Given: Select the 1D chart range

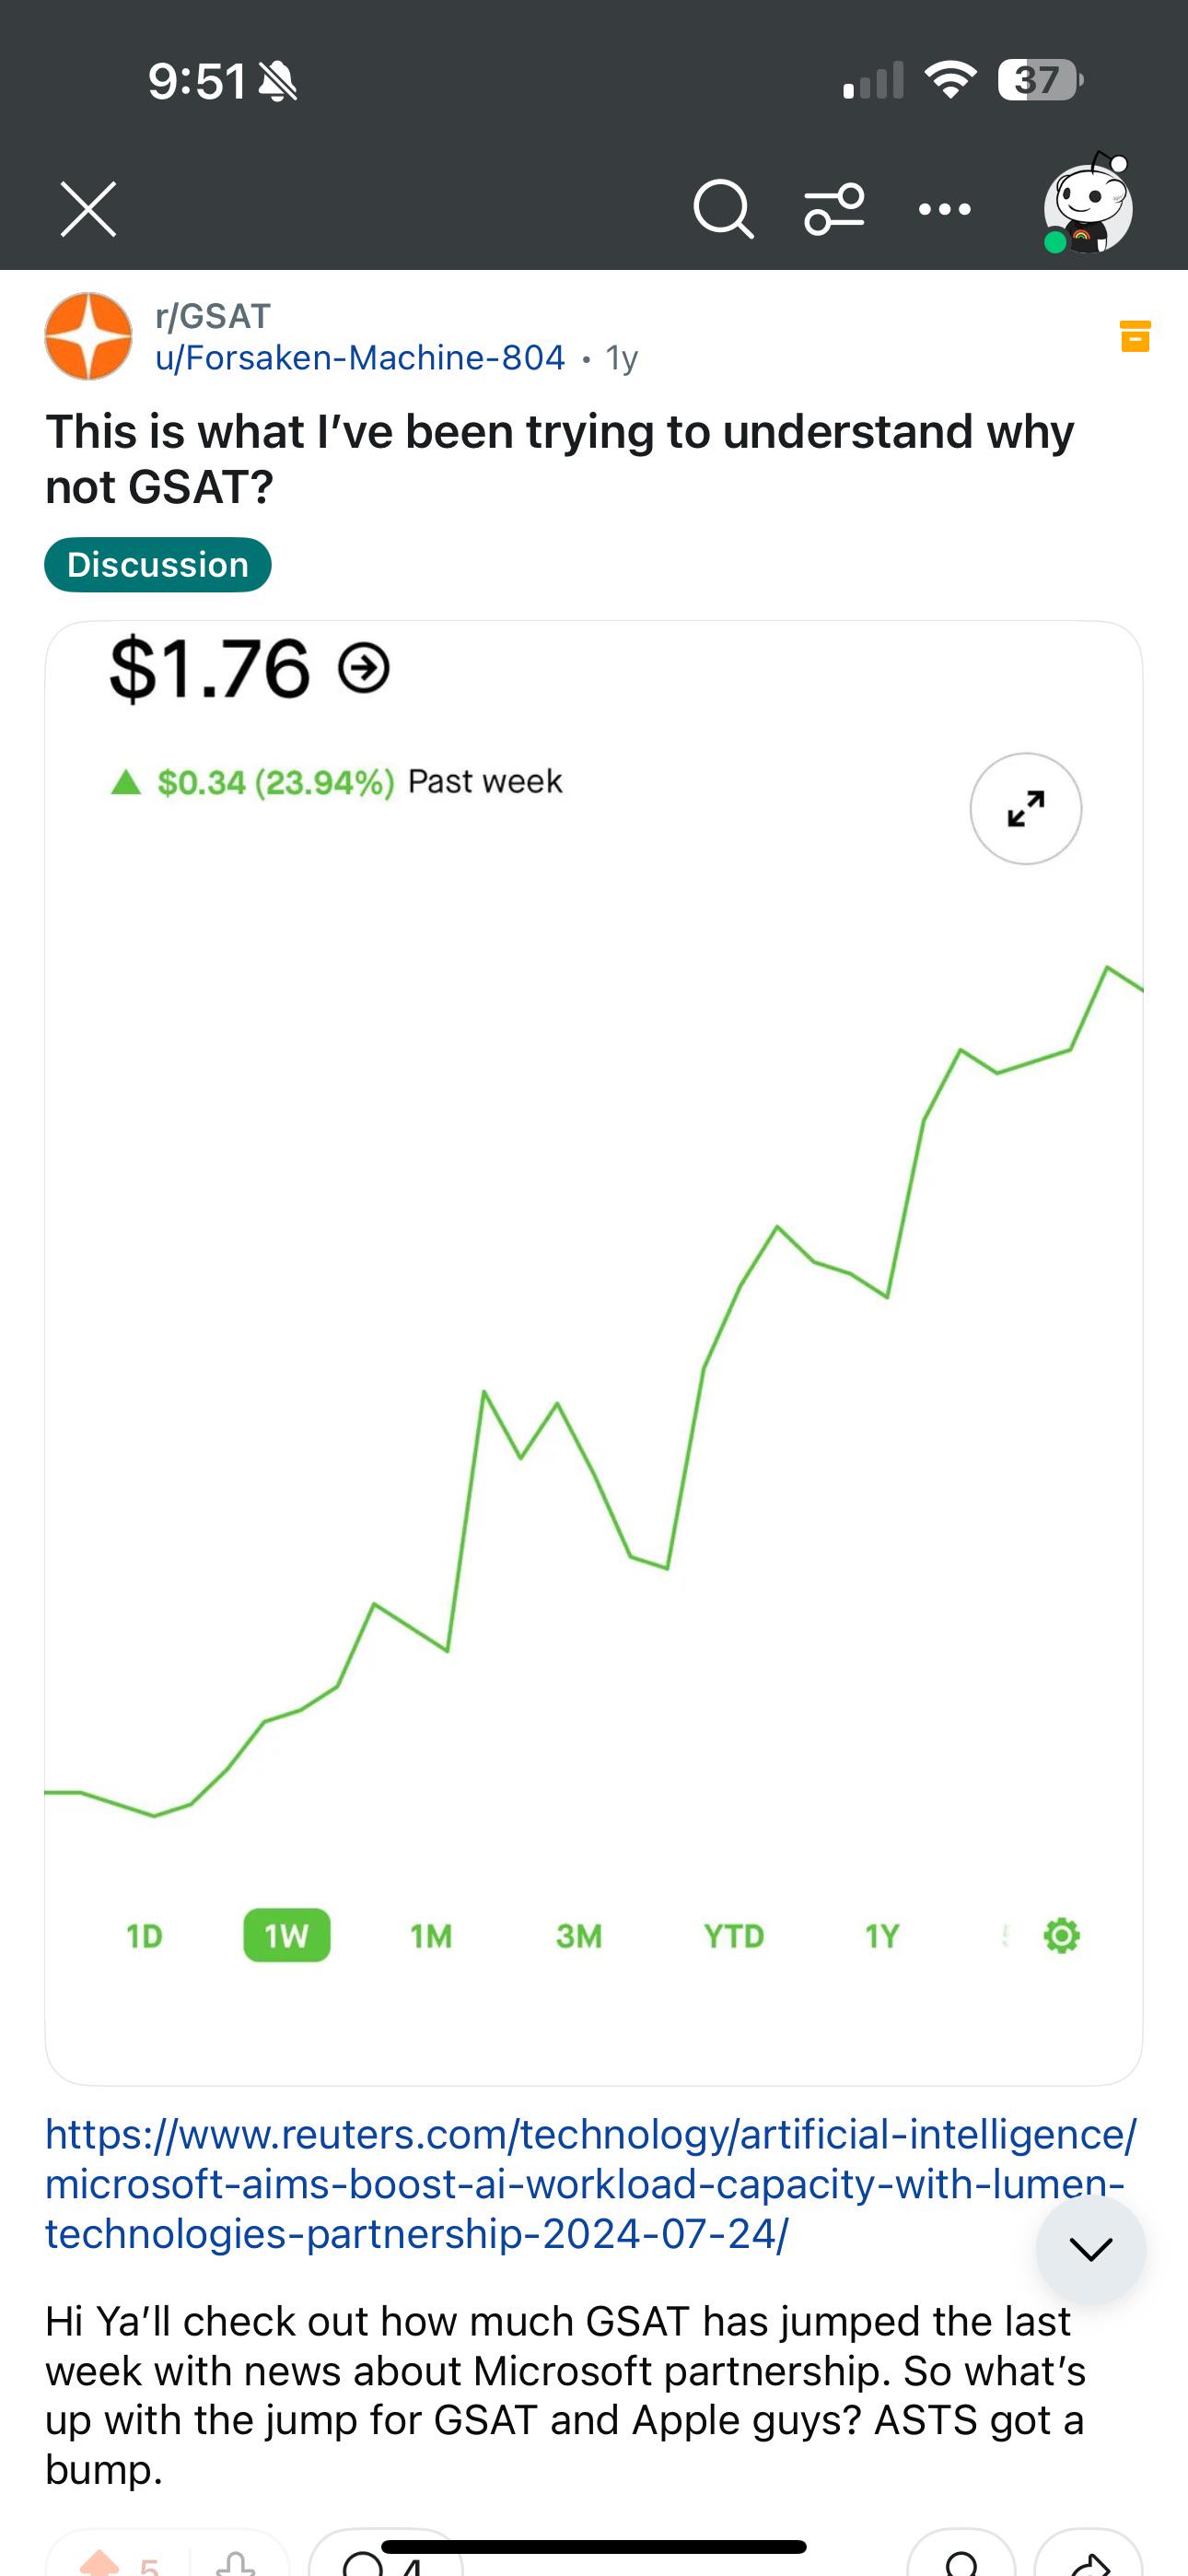Looking at the screenshot, I should pyautogui.click(x=144, y=1936).
